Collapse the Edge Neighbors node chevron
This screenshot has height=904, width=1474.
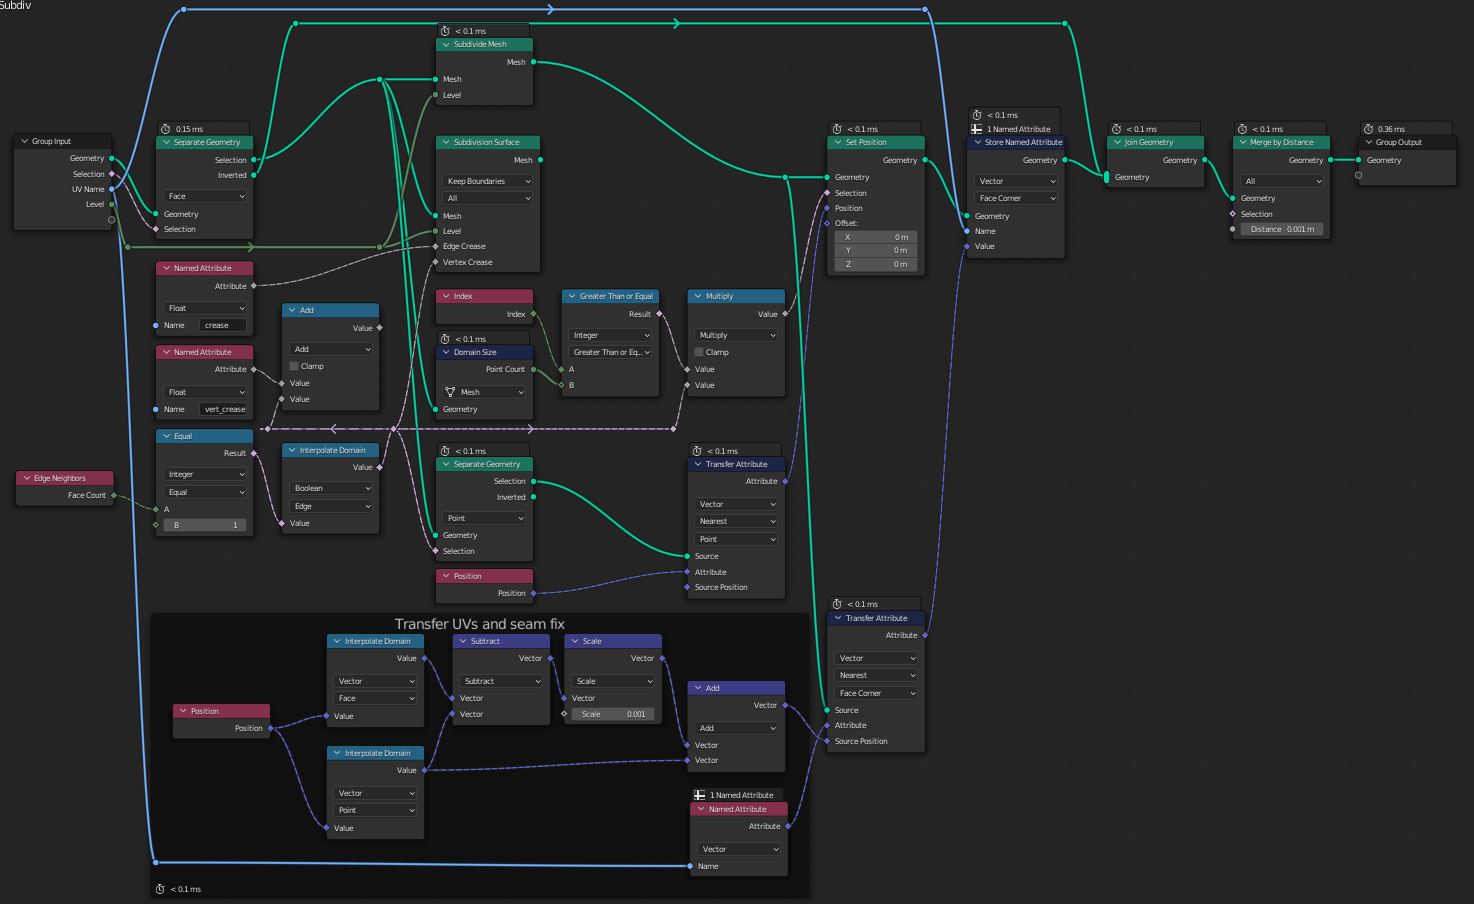click(x=26, y=478)
